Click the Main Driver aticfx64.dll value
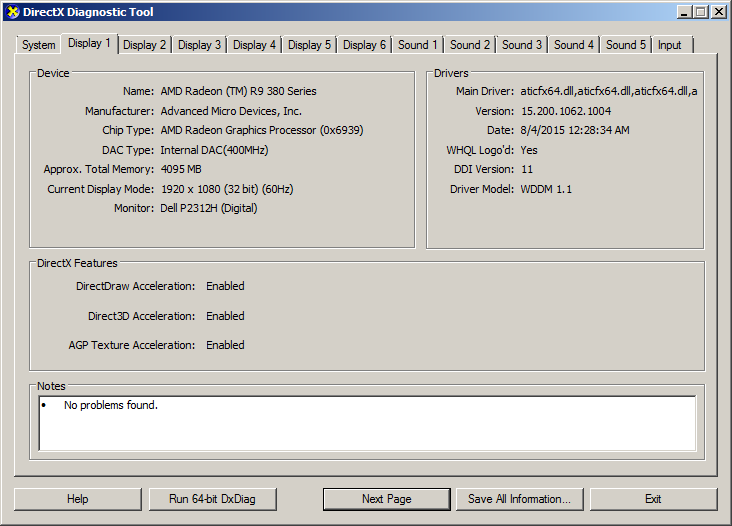 tap(609, 91)
